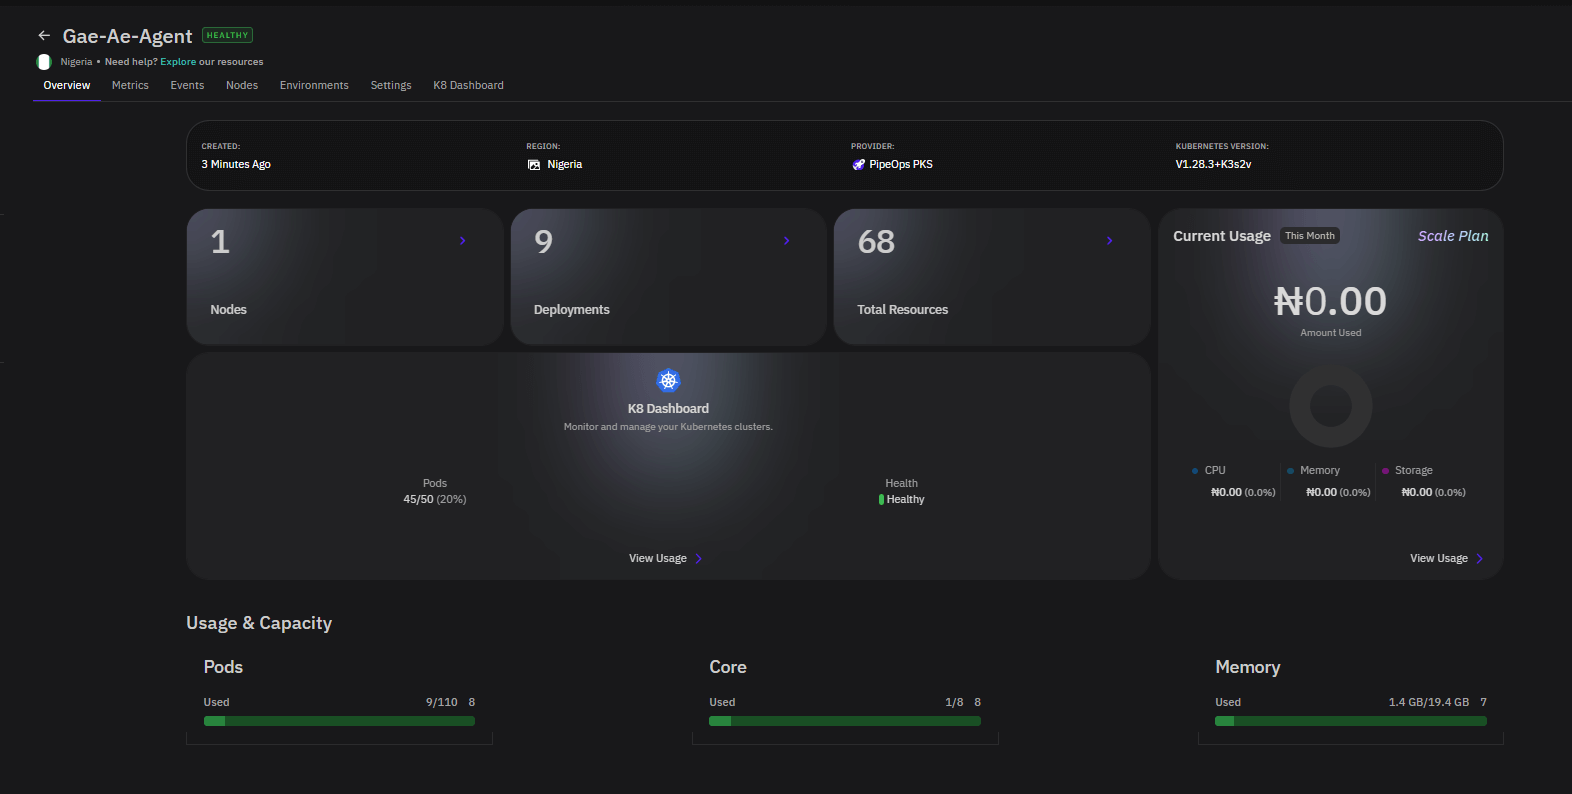Click the Core usage progress bar
Image resolution: width=1572 pixels, height=794 pixels.
point(845,721)
